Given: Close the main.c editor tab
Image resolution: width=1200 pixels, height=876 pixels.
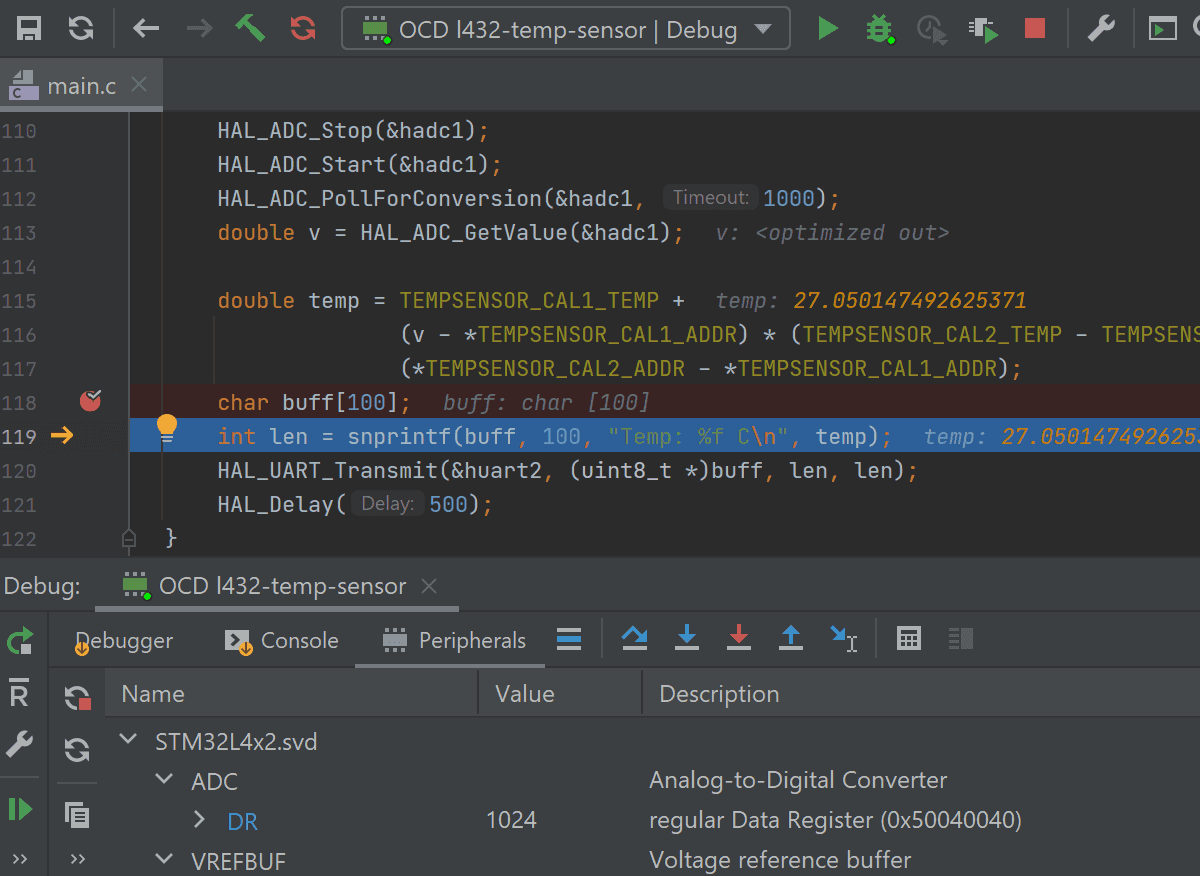Looking at the screenshot, I should 139,85.
